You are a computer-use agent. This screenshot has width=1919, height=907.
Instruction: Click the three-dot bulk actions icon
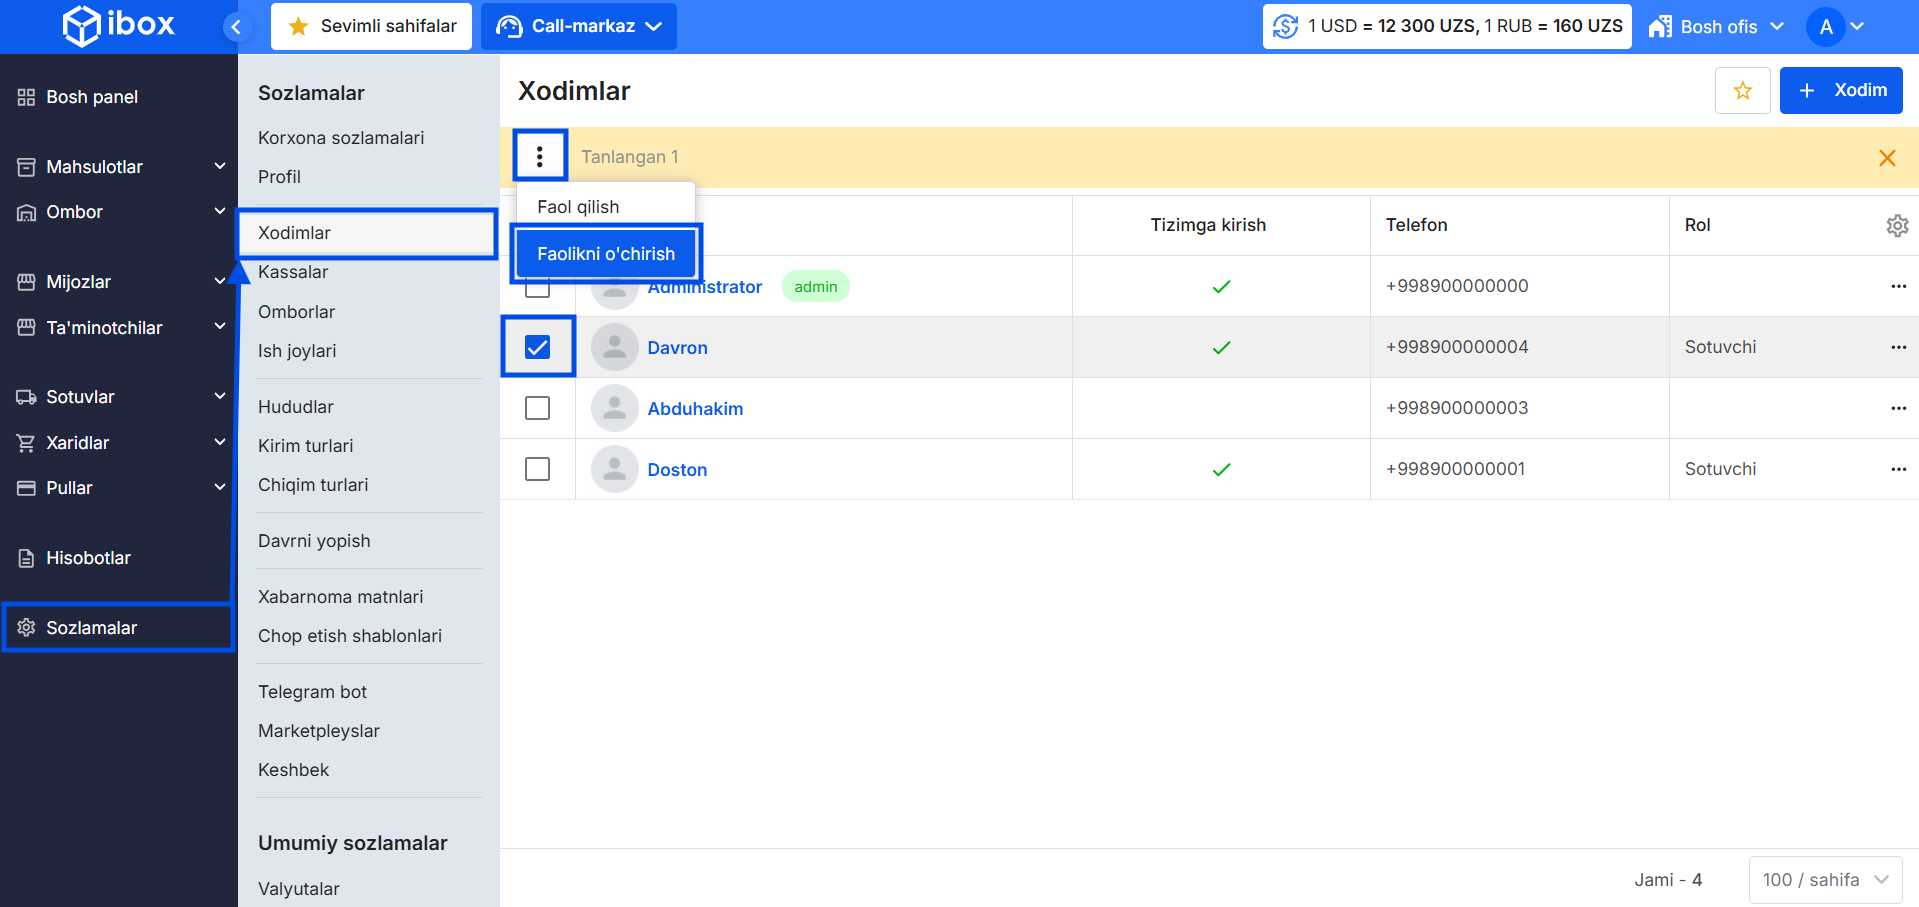pos(540,156)
